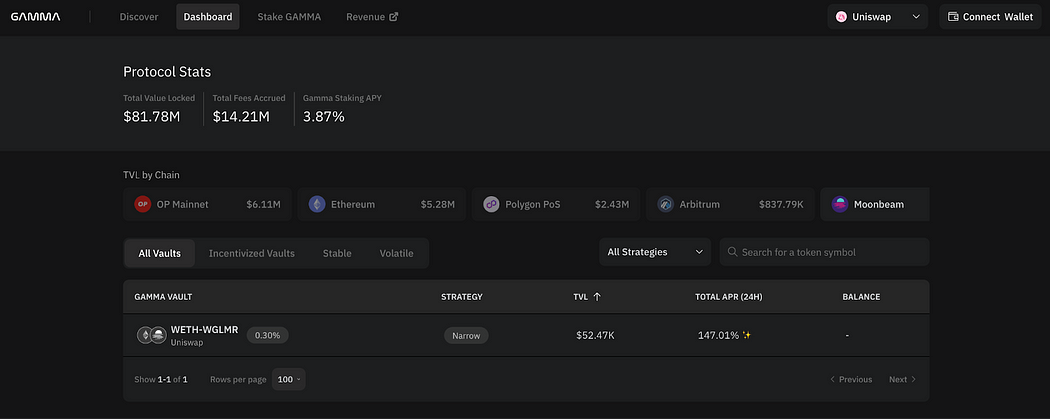Image resolution: width=1050 pixels, height=419 pixels.
Task: Select the Polygon PoS chain card
Action: tap(556, 204)
